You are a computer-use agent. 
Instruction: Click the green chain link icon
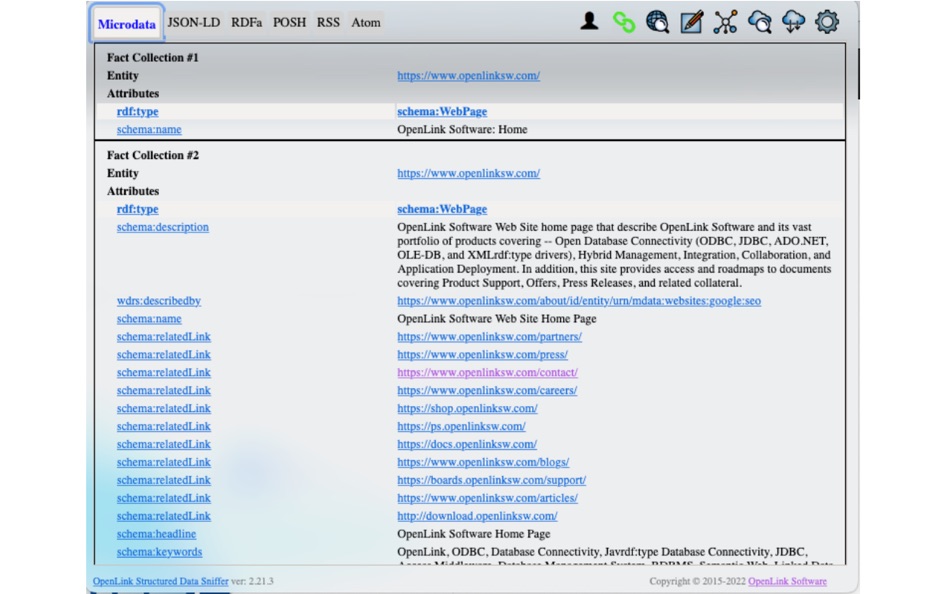tap(623, 22)
